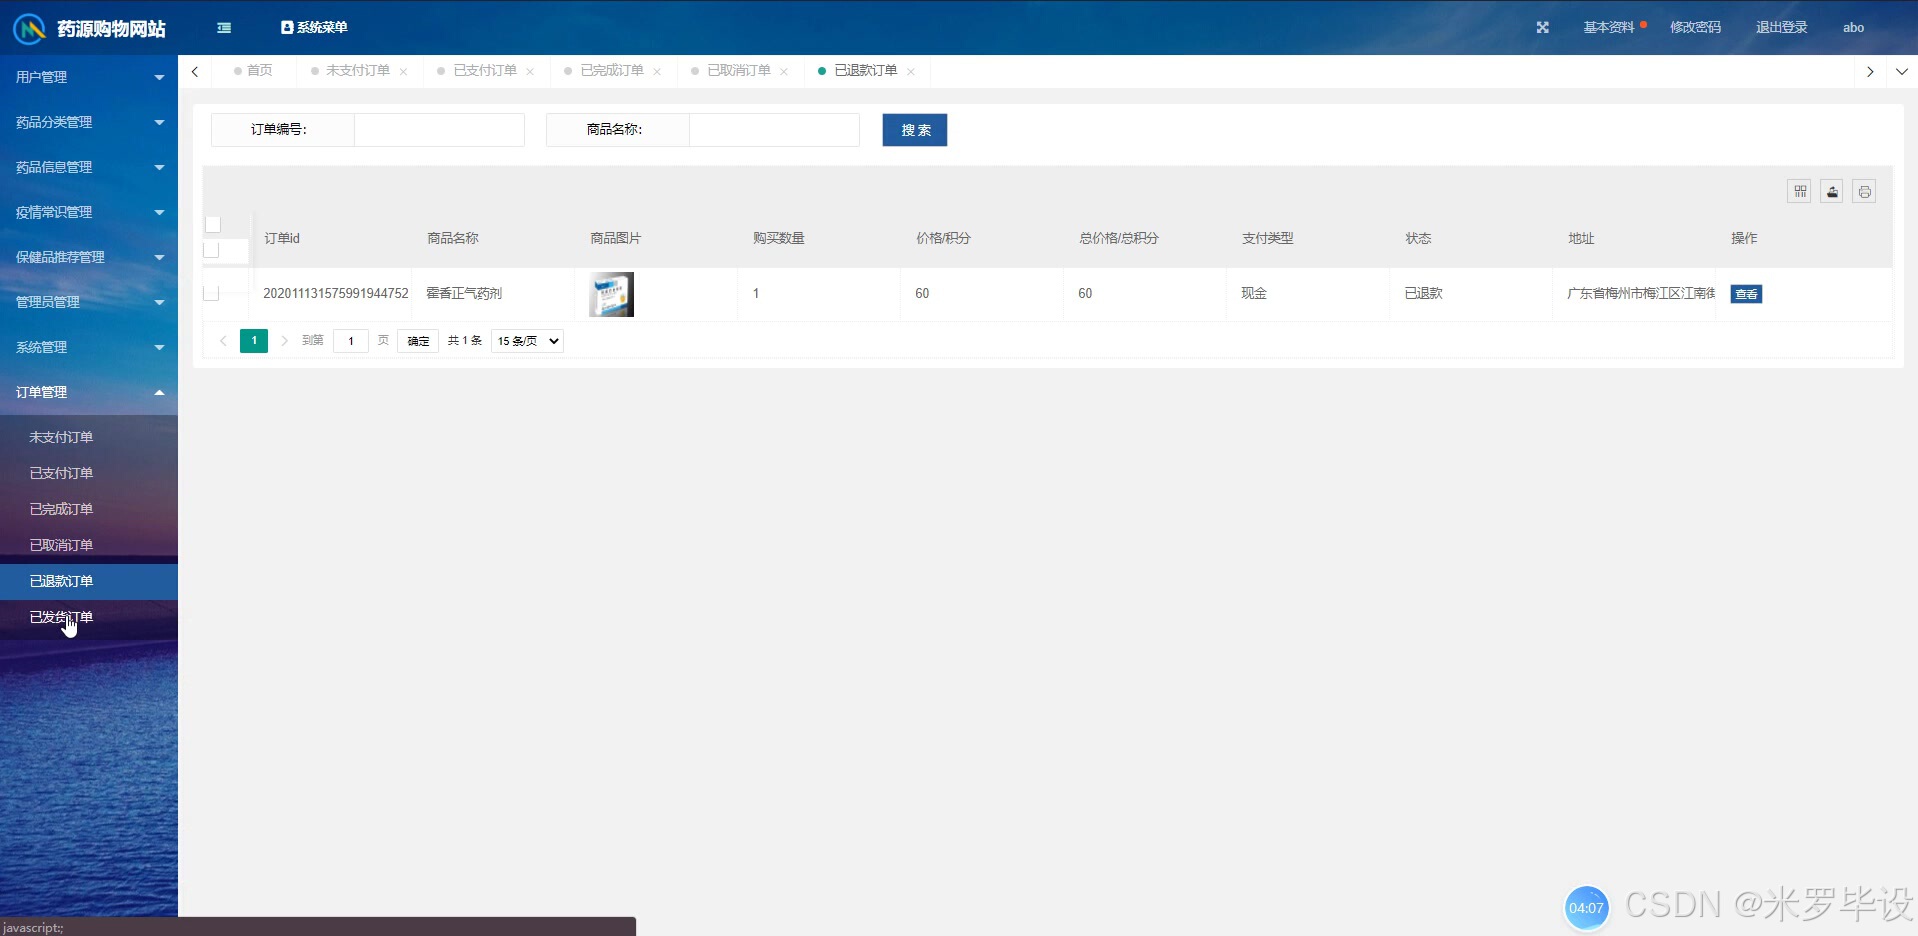Open the product image thumbnail

(611, 294)
